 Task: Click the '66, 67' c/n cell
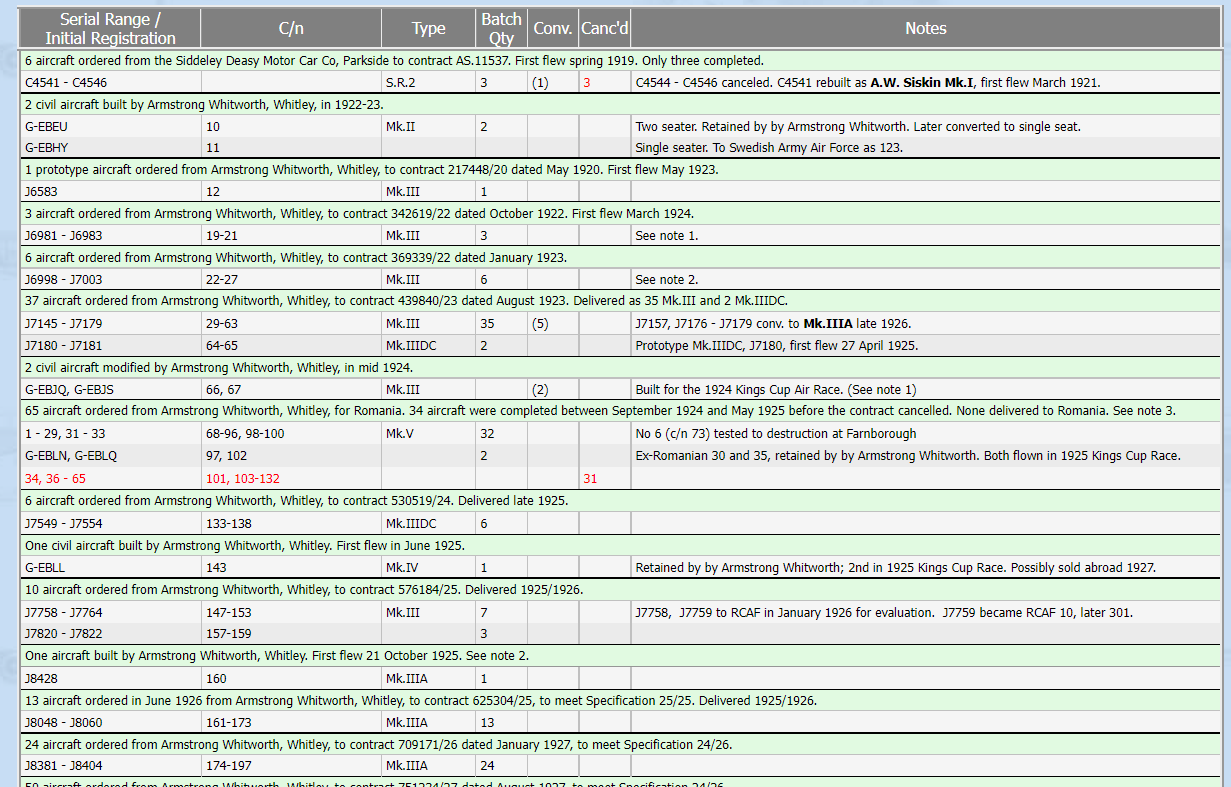pyautogui.click(x=291, y=389)
